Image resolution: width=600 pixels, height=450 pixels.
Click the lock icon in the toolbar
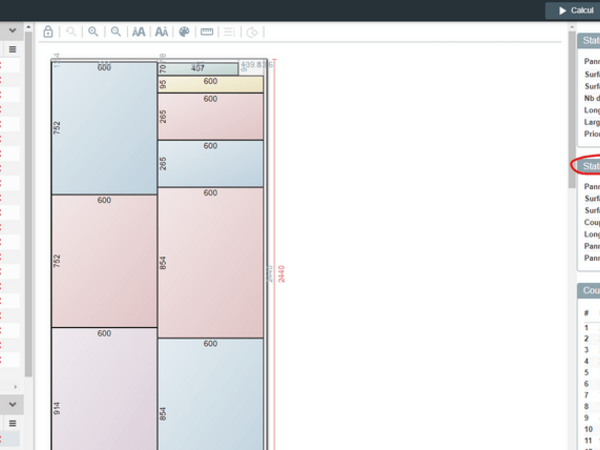[x=48, y=32]
